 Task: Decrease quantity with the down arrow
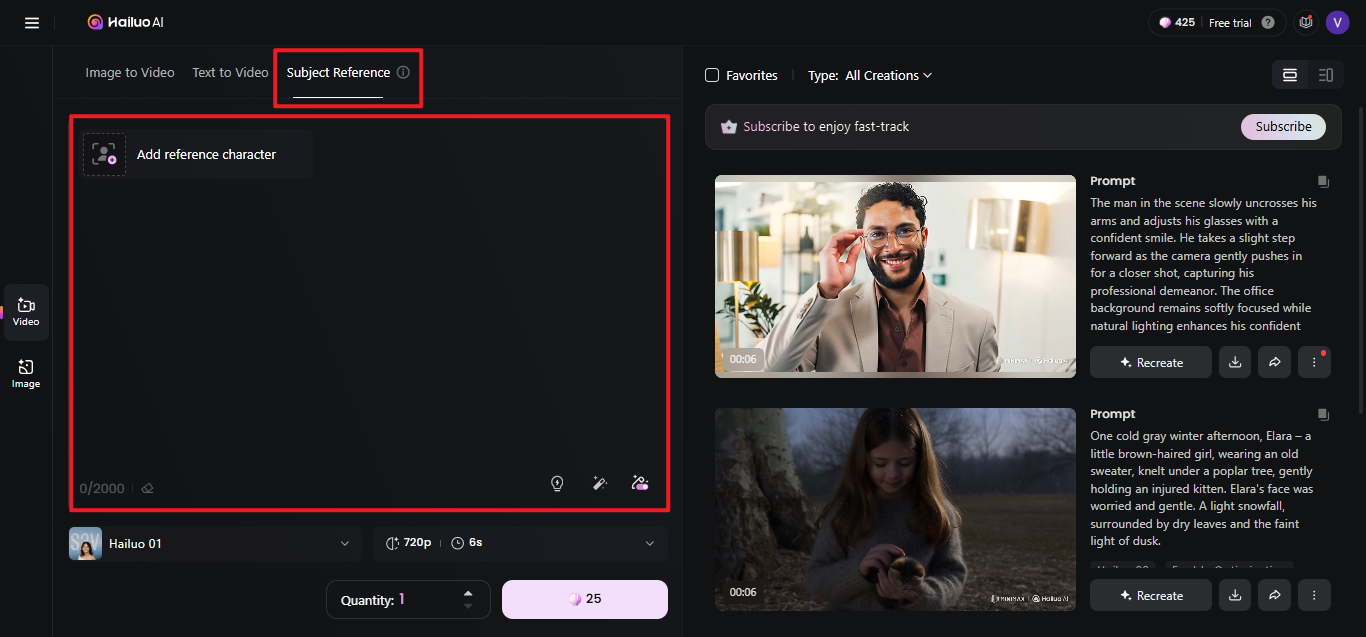468,606
